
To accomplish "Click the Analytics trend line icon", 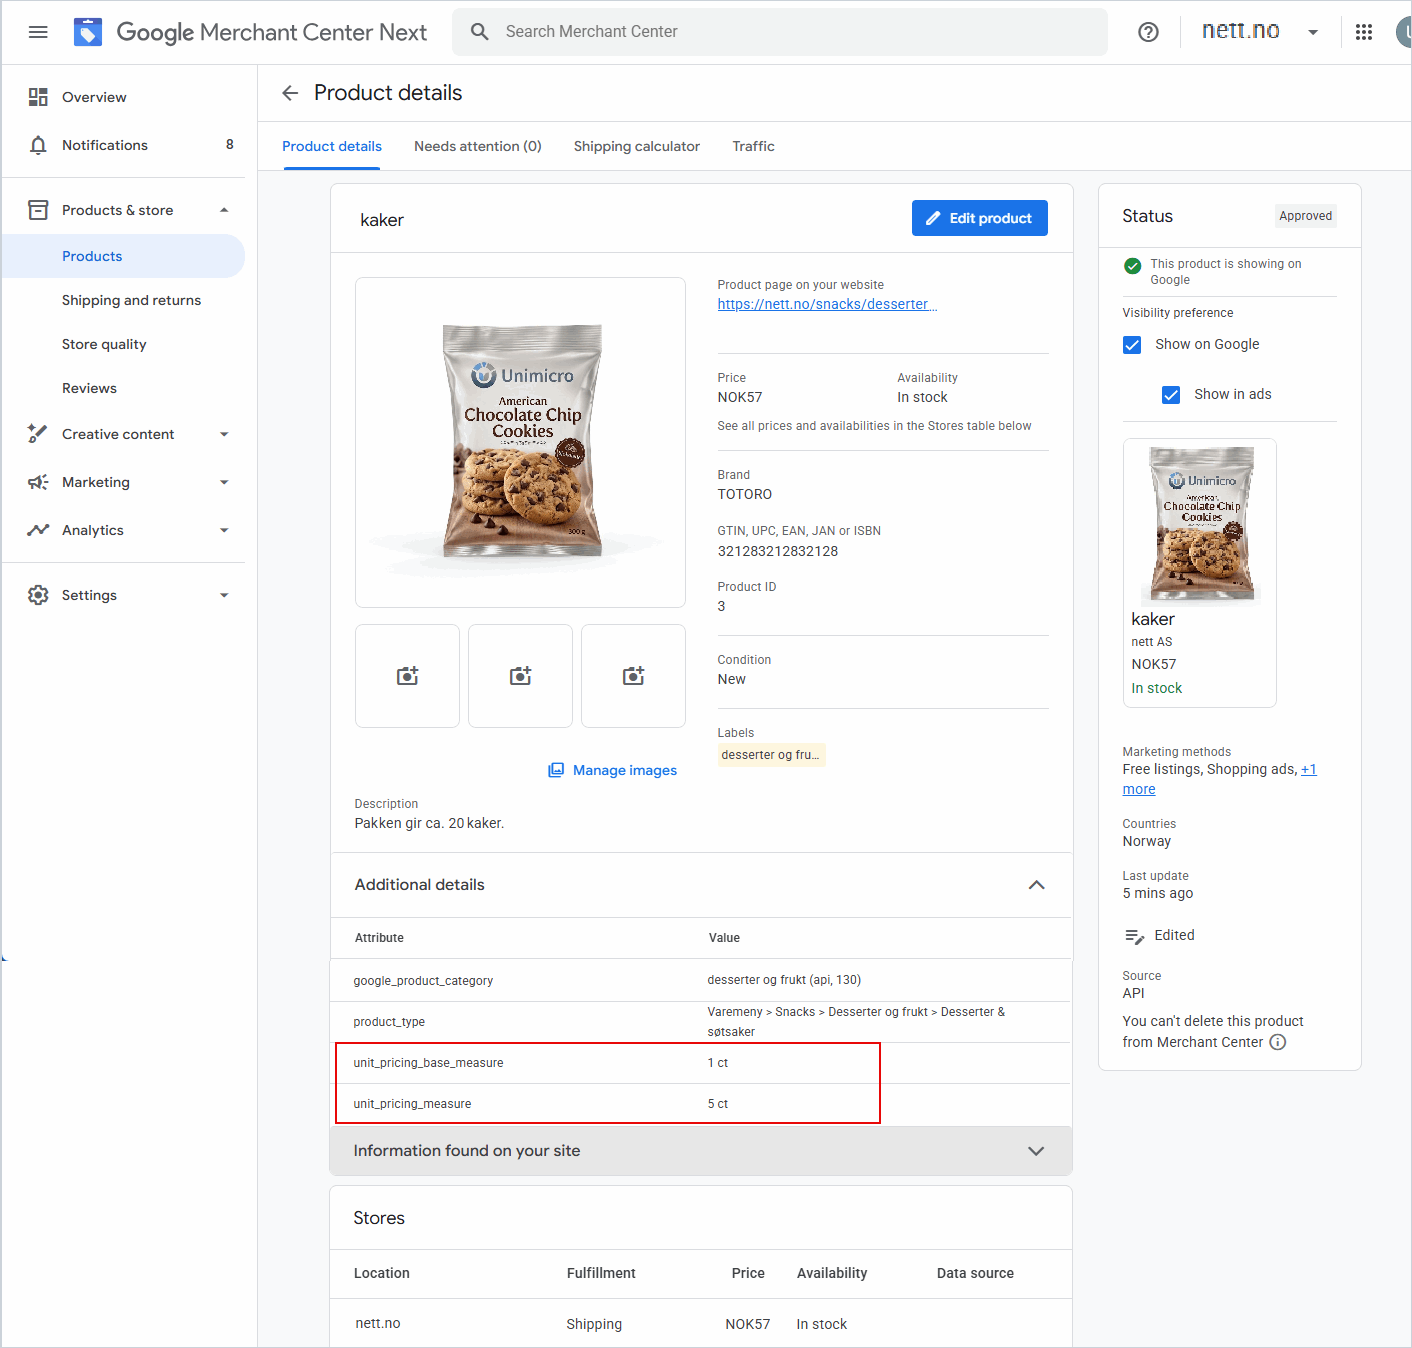I will pyautogui.click(x=38, y=530).
